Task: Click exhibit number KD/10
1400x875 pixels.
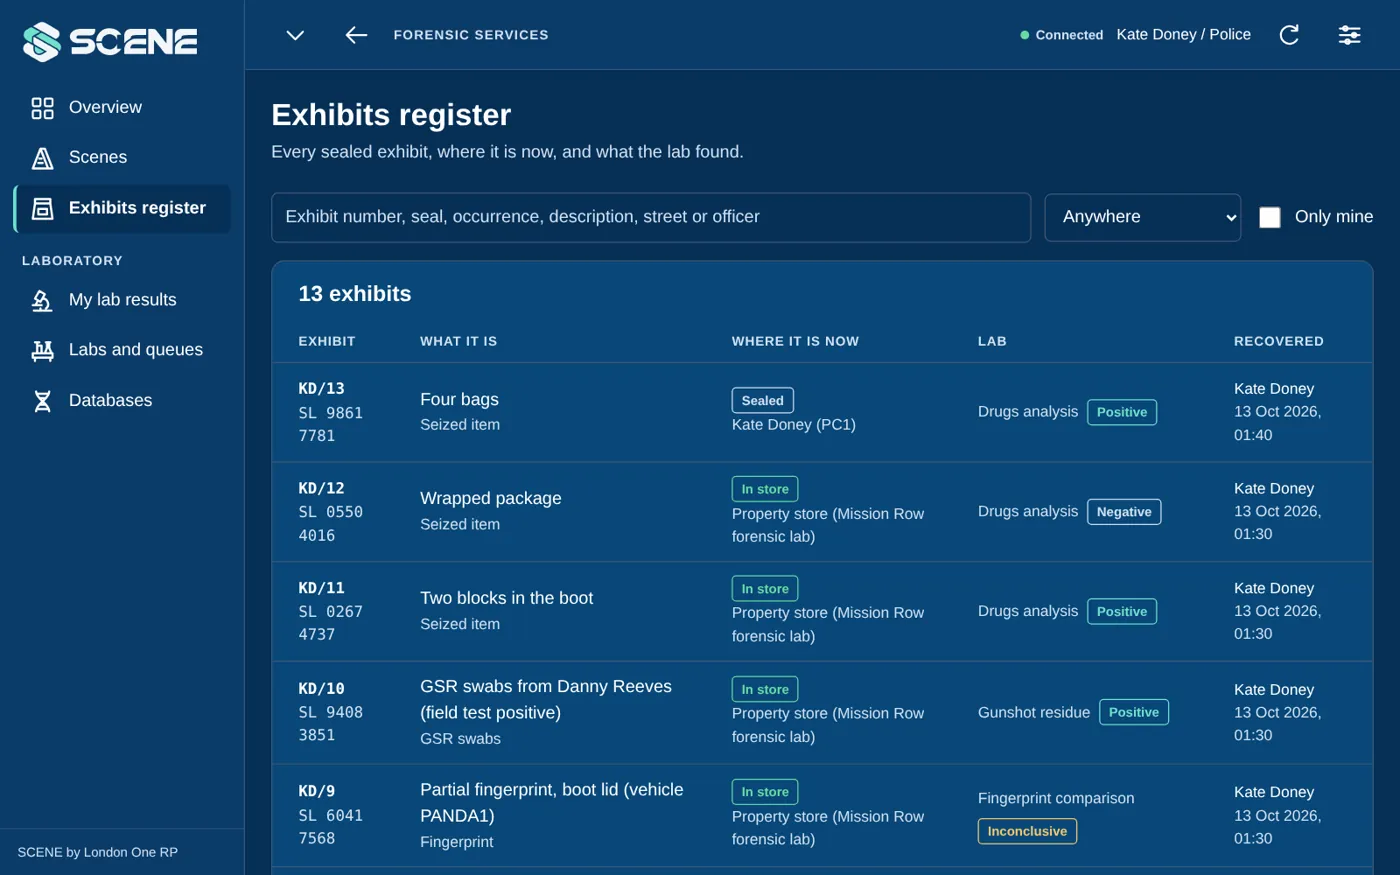Action: click(x=321, y=689)
